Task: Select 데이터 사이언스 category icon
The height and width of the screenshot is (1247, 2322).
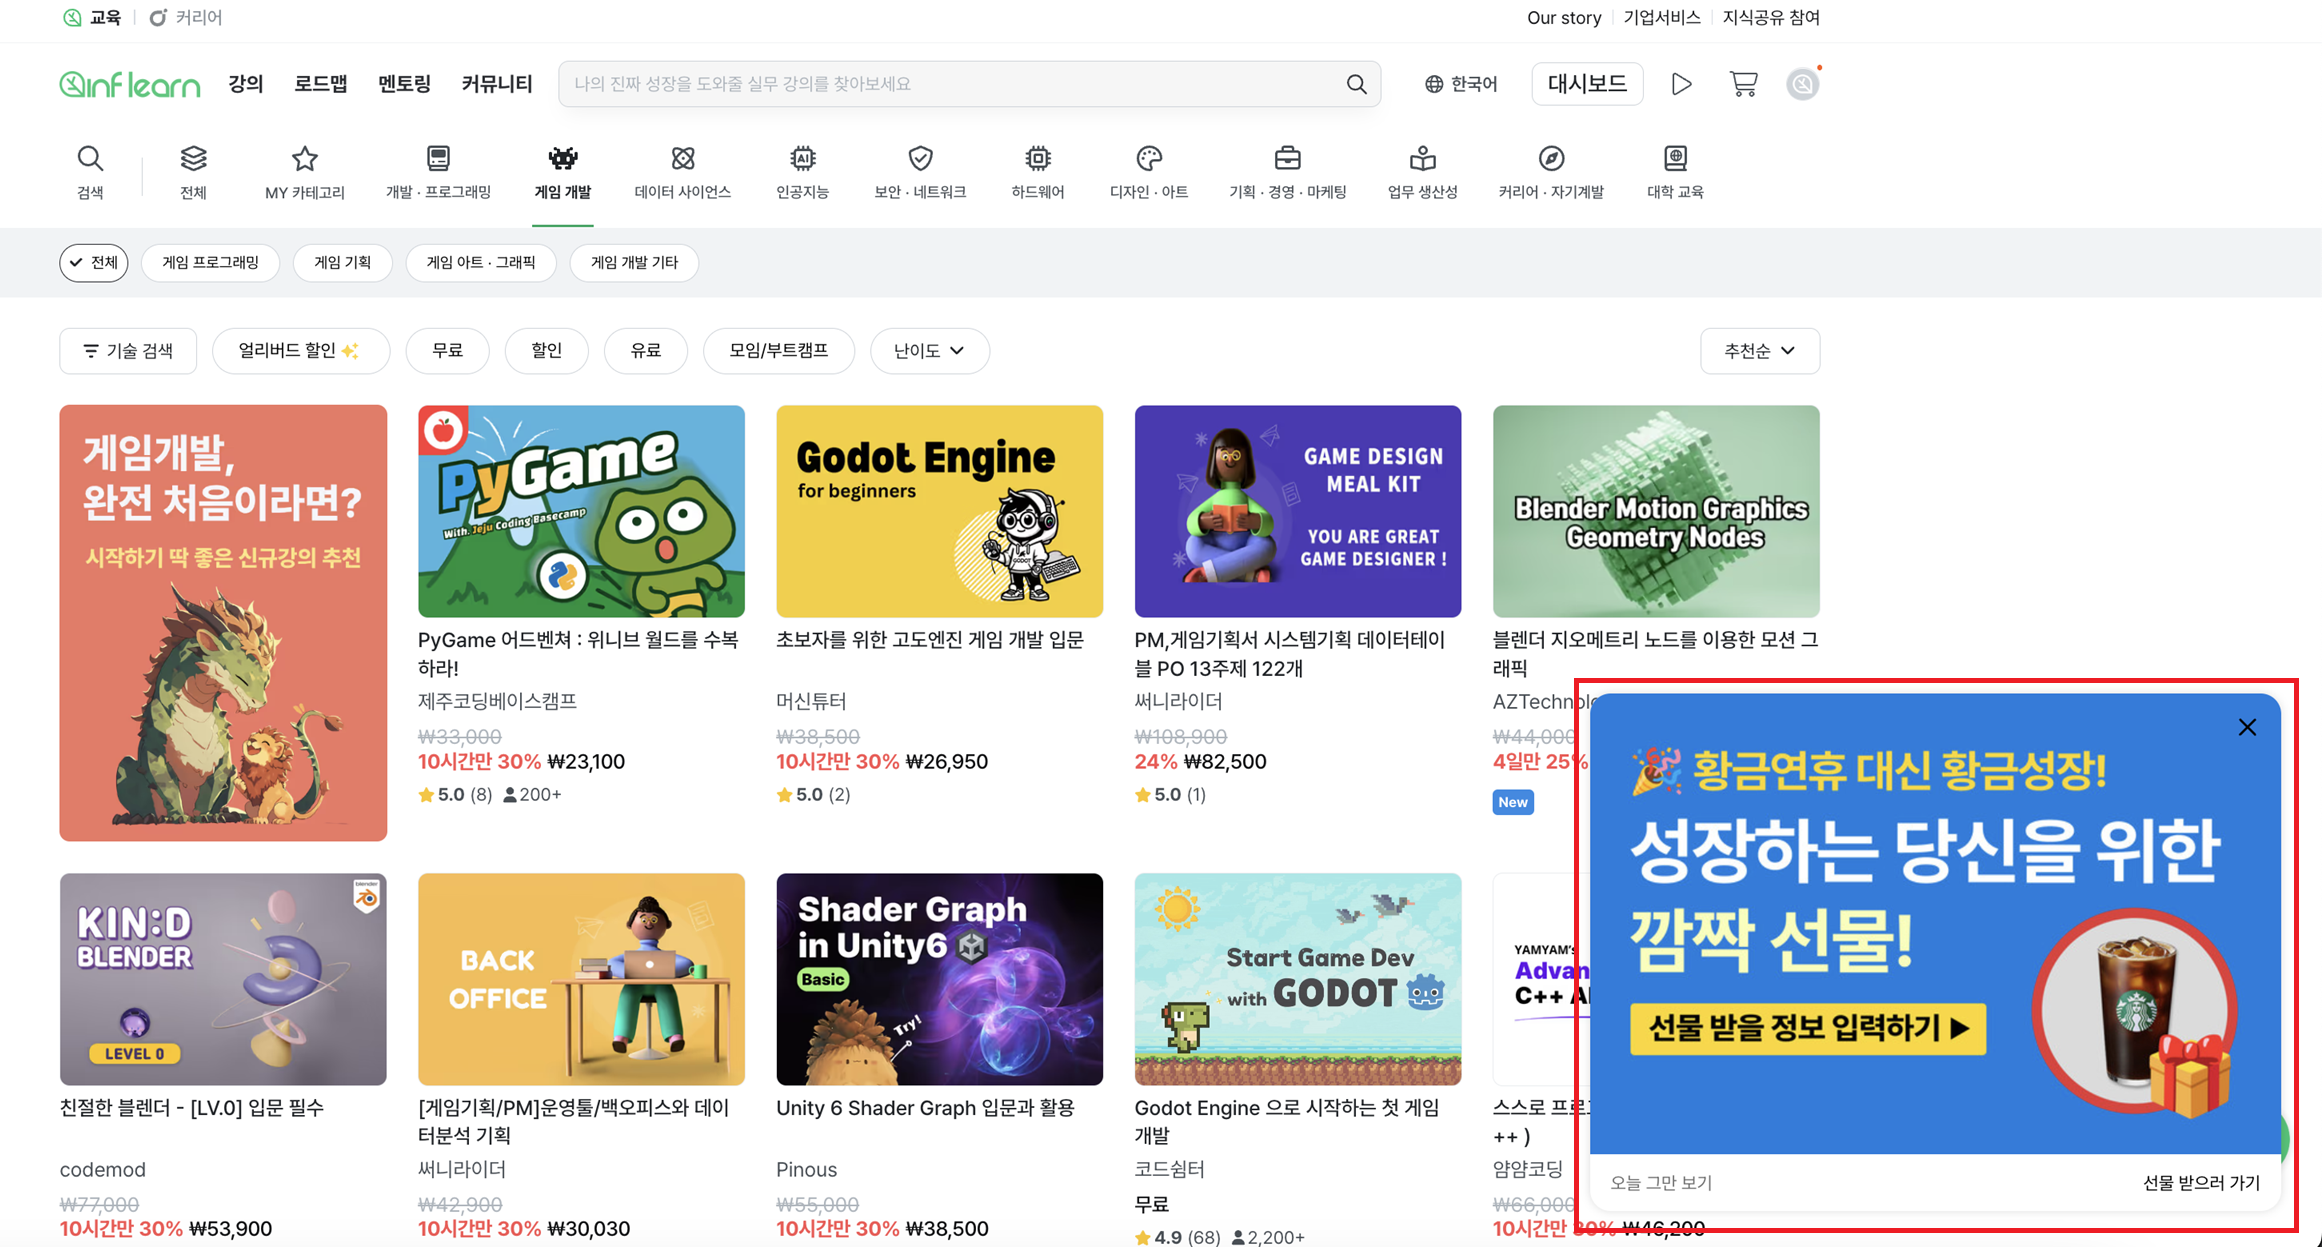Action: (x=683, y=158)
